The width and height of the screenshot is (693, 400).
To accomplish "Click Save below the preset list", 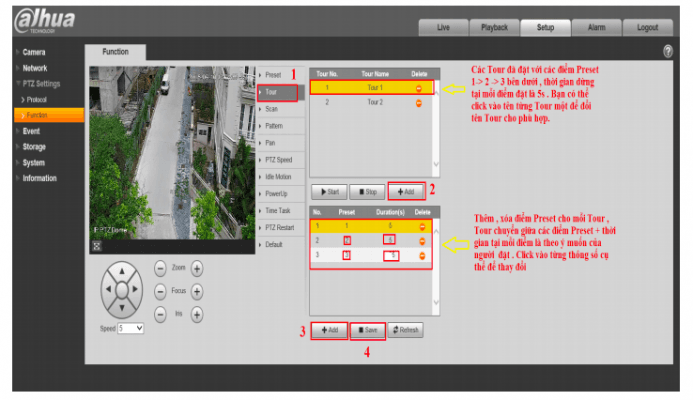I will [x=367, y=329].
